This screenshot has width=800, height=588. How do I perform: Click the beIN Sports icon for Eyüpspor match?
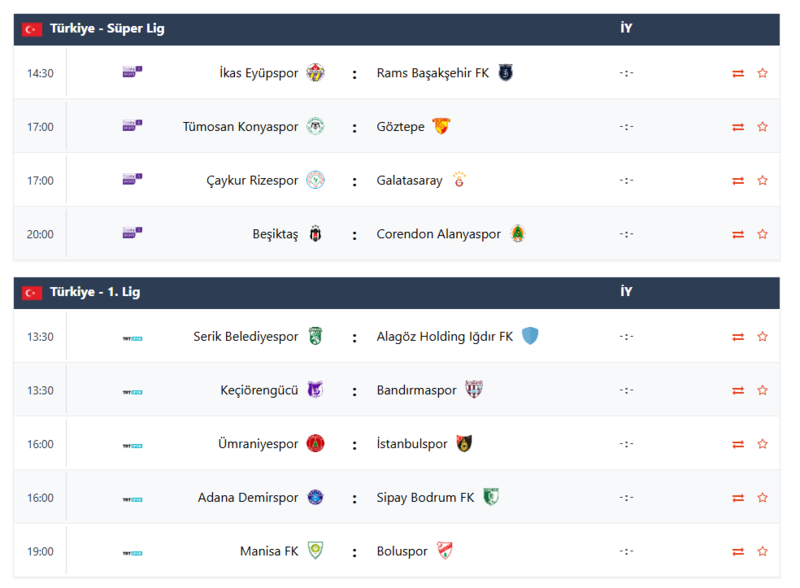(x=132, y=72)
